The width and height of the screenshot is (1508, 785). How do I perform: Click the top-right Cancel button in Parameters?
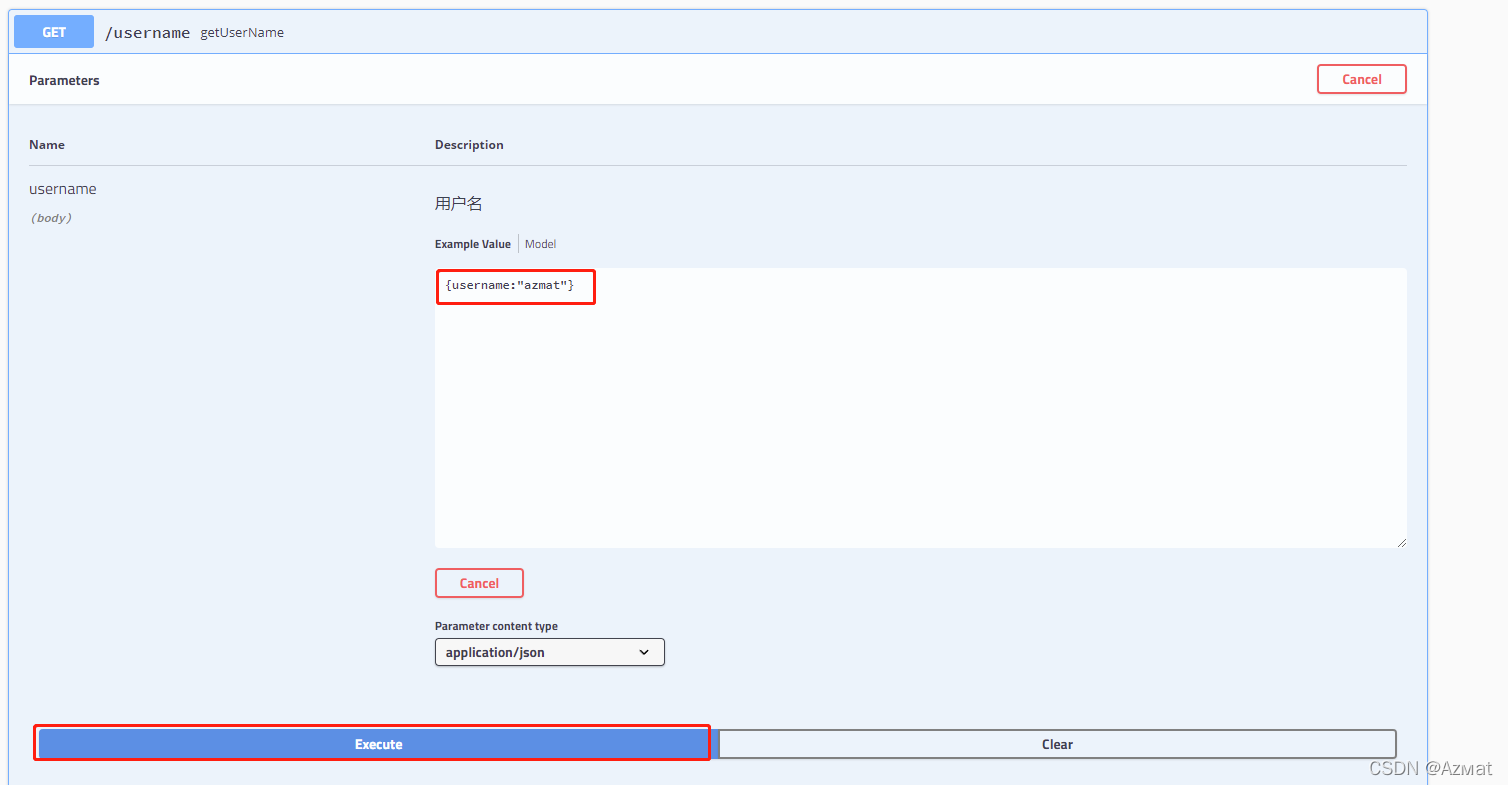(1361, 79)
